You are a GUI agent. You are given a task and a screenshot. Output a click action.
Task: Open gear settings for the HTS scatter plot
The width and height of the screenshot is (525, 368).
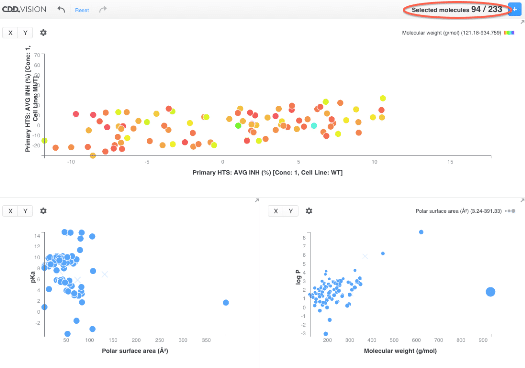coord(43,33)
